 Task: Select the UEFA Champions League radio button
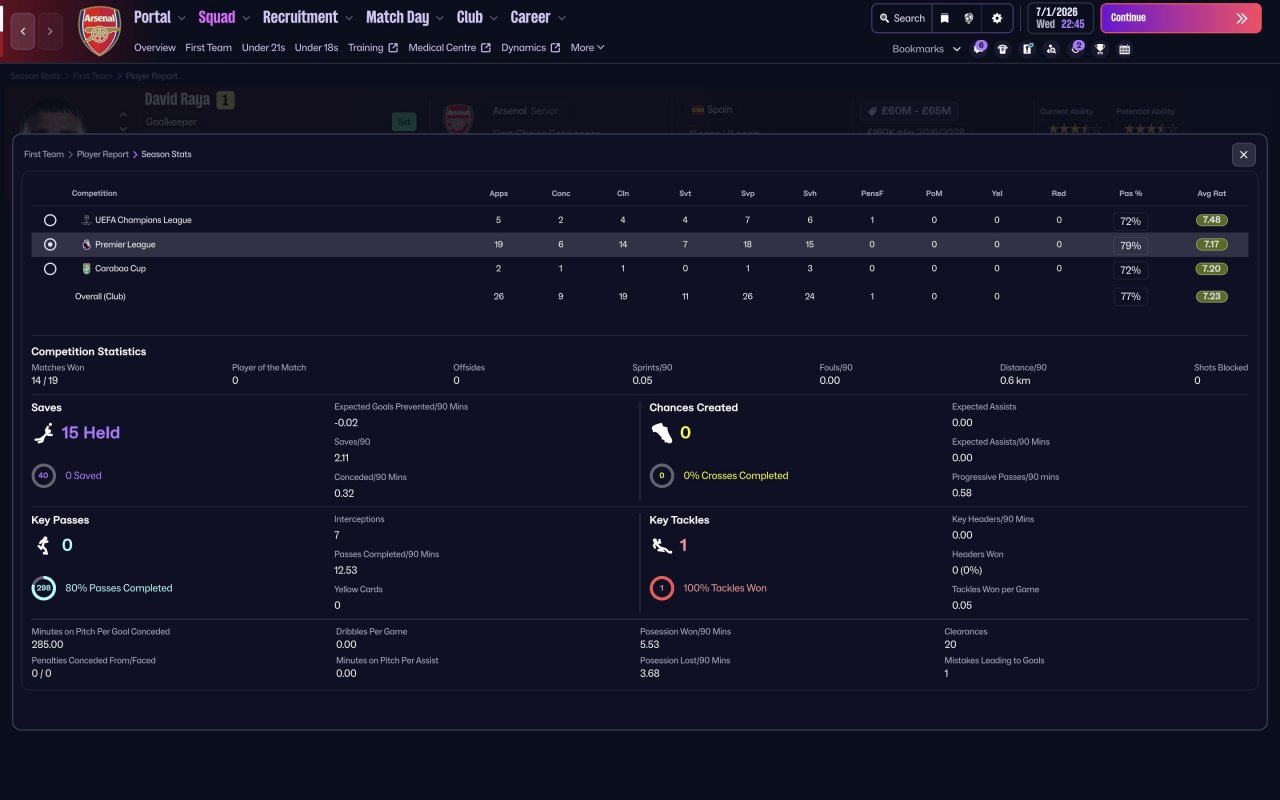pos(50,220)
